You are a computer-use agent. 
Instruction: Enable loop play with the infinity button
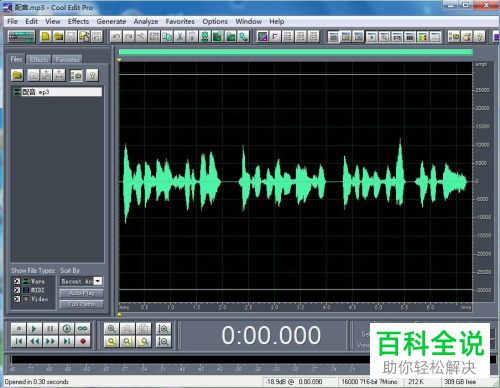pyautogui.click(x=82, y=329)
